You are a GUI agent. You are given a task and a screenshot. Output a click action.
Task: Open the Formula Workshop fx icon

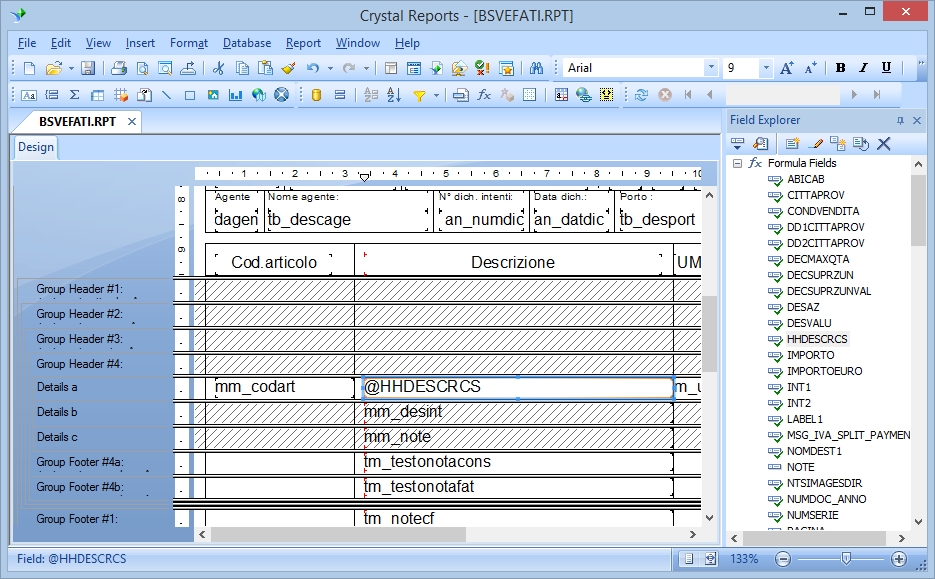[484, 95]
